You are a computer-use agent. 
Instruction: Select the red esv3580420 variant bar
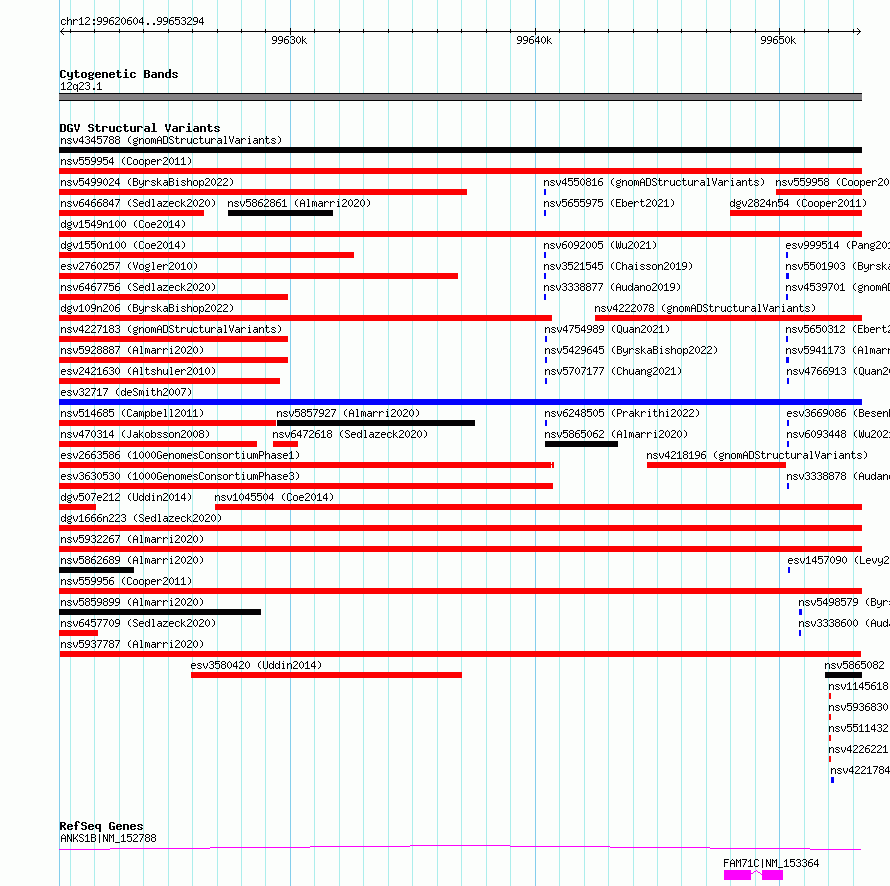coord(326,675)
